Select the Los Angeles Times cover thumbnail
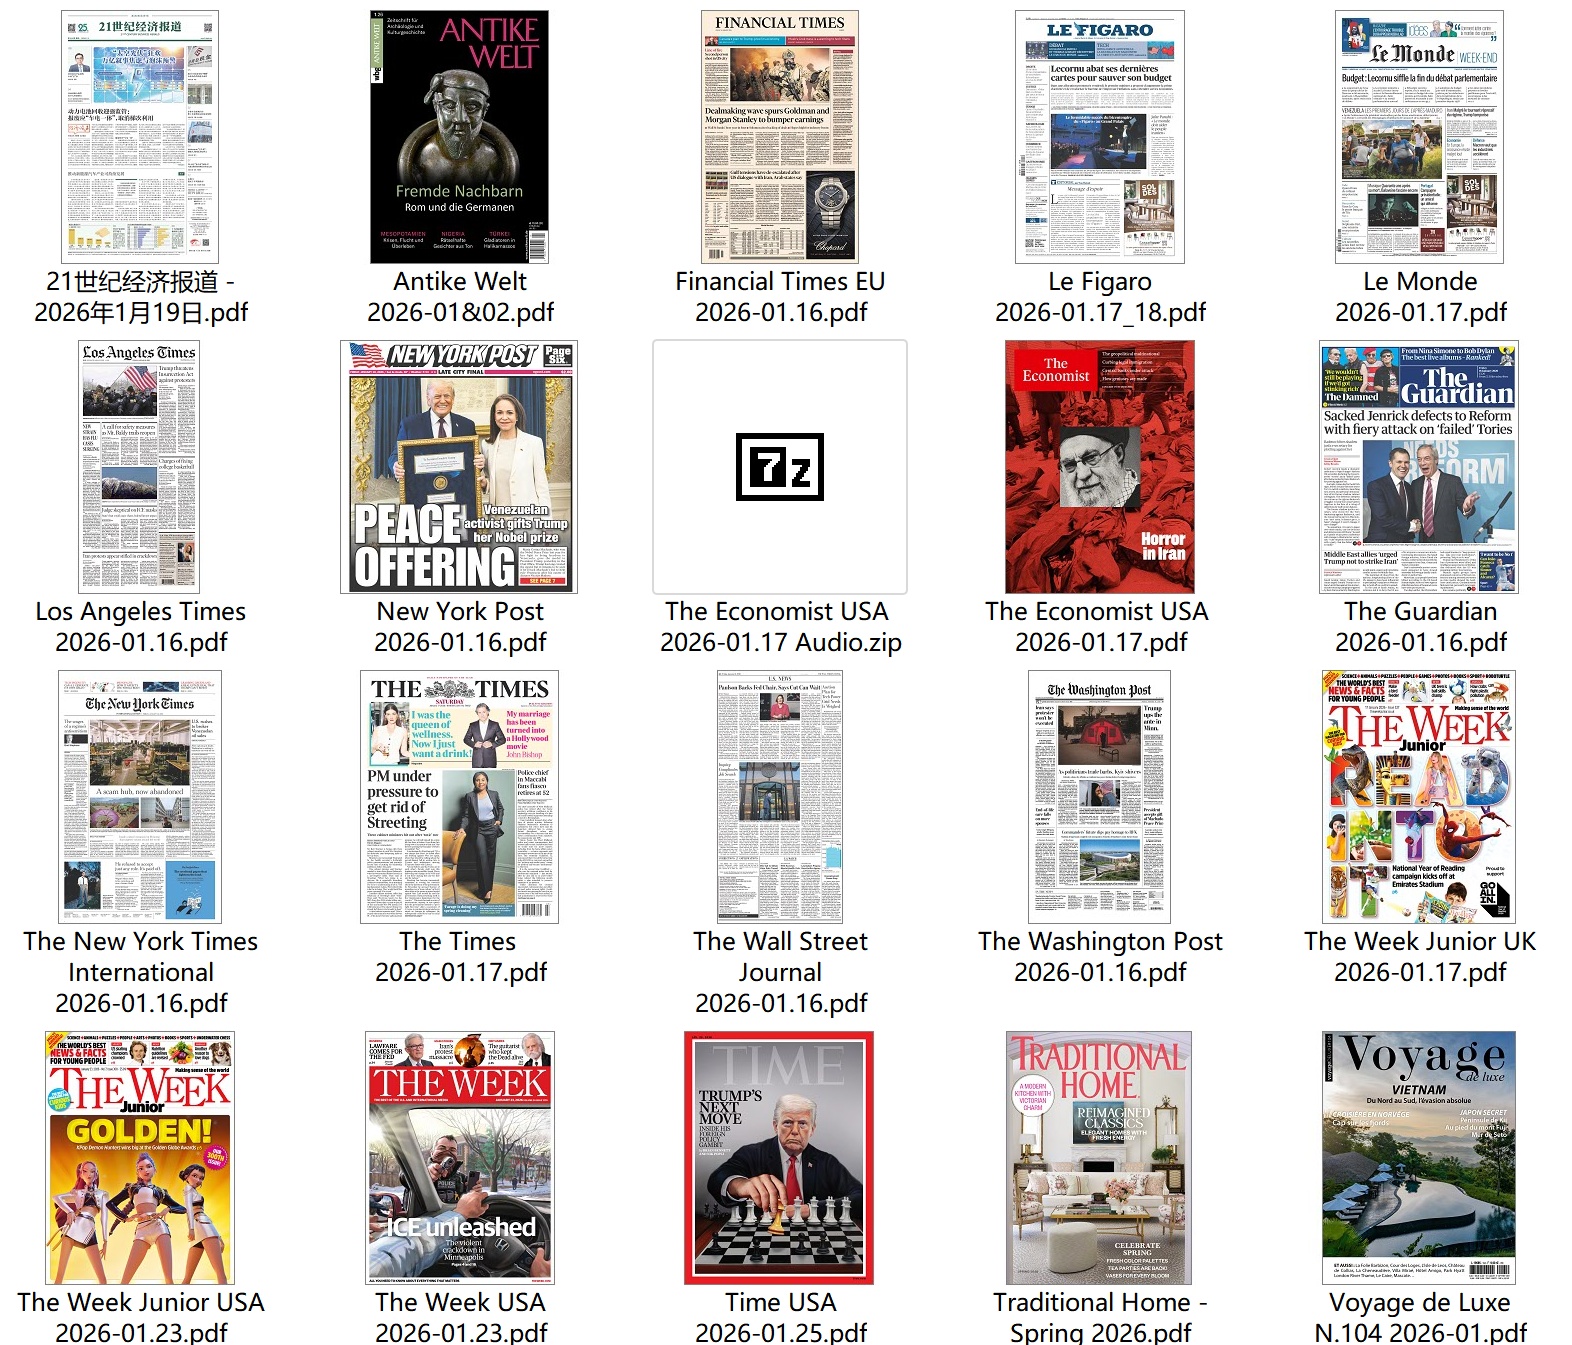Image resolution: width=1572 pixels, height=1345 pixels. [139, 467]
